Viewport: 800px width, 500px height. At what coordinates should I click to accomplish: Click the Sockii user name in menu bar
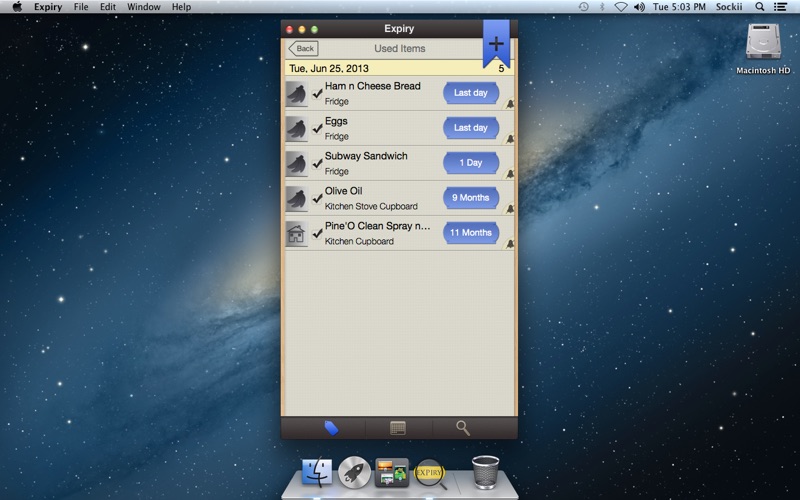point(729,7)
